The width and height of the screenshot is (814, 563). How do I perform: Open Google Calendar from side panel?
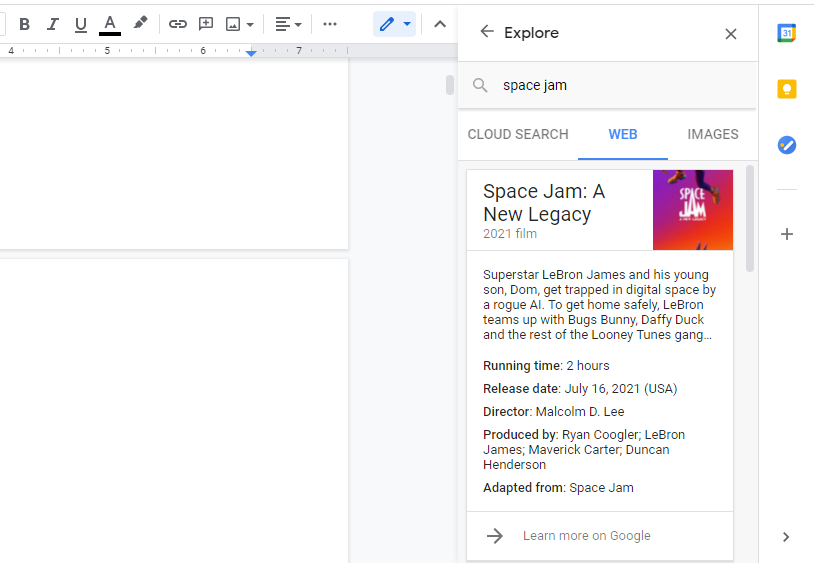787,33
